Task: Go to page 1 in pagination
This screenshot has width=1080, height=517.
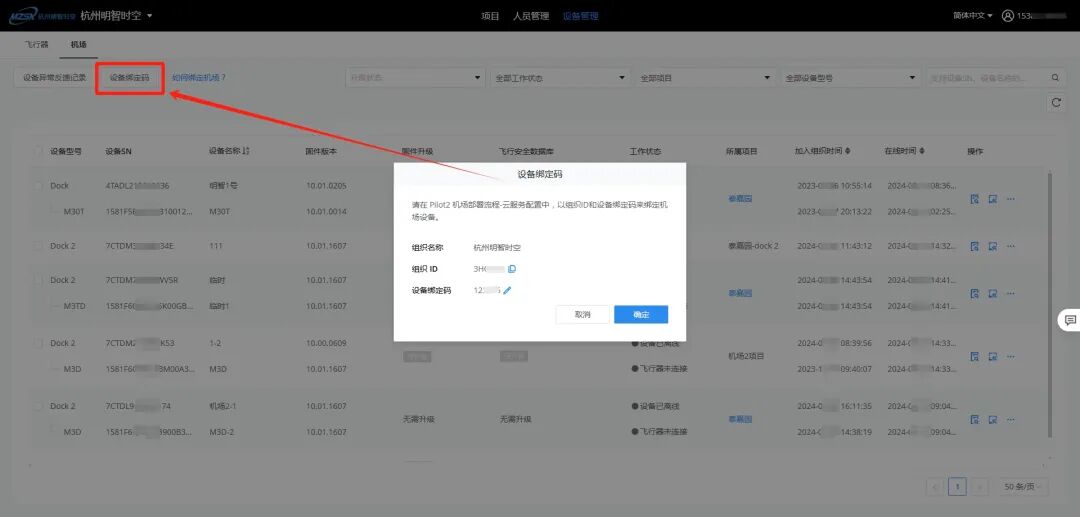Action: [x=957, y=487]
